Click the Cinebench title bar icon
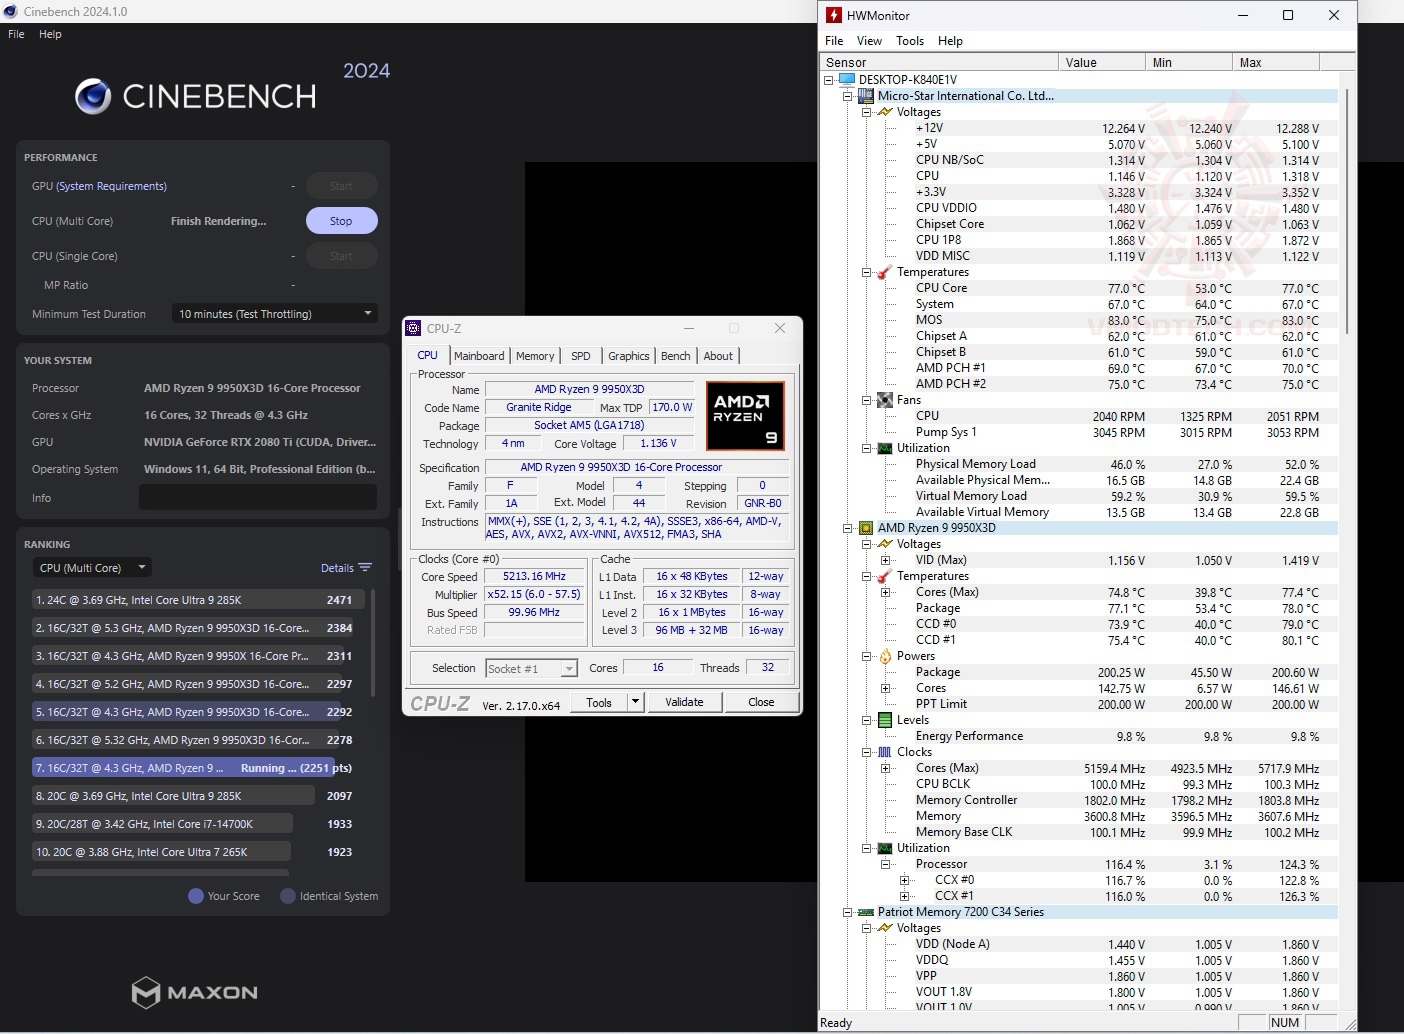This screenshot has width=1404, height=1034. 11,12
